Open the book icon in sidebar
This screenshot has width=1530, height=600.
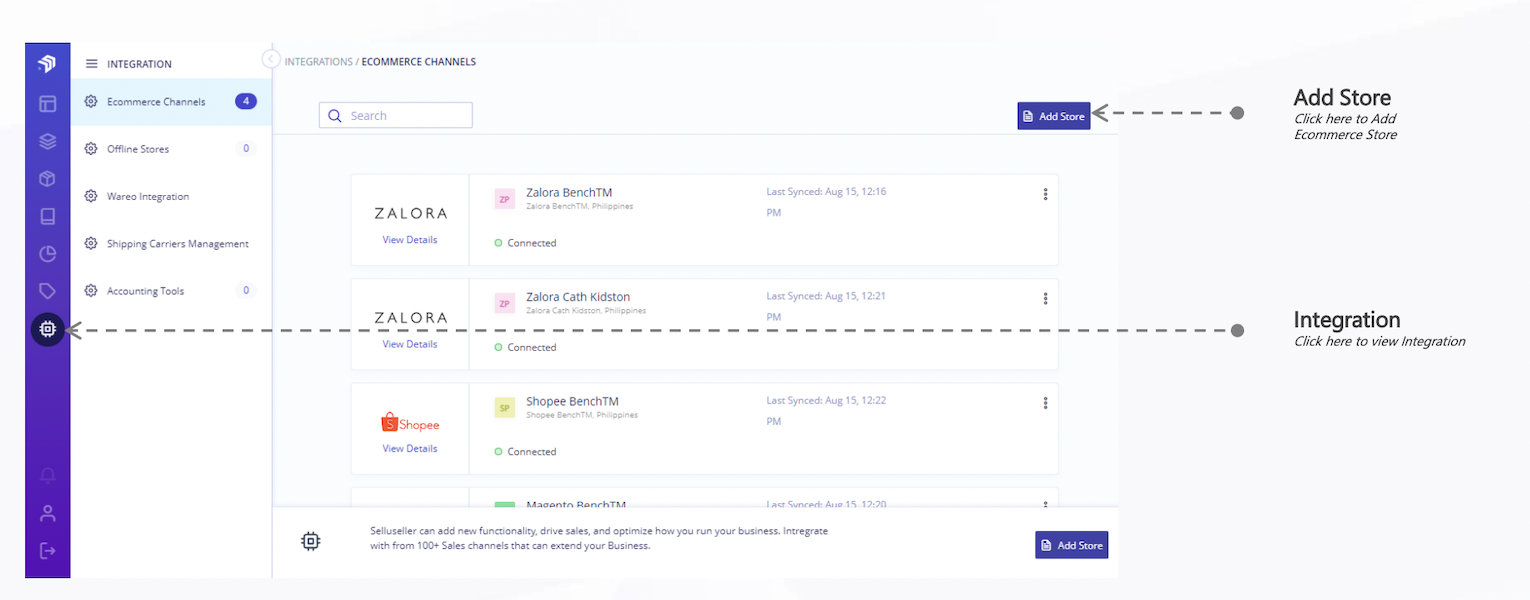pyautogui.click(x=47, y=216)
